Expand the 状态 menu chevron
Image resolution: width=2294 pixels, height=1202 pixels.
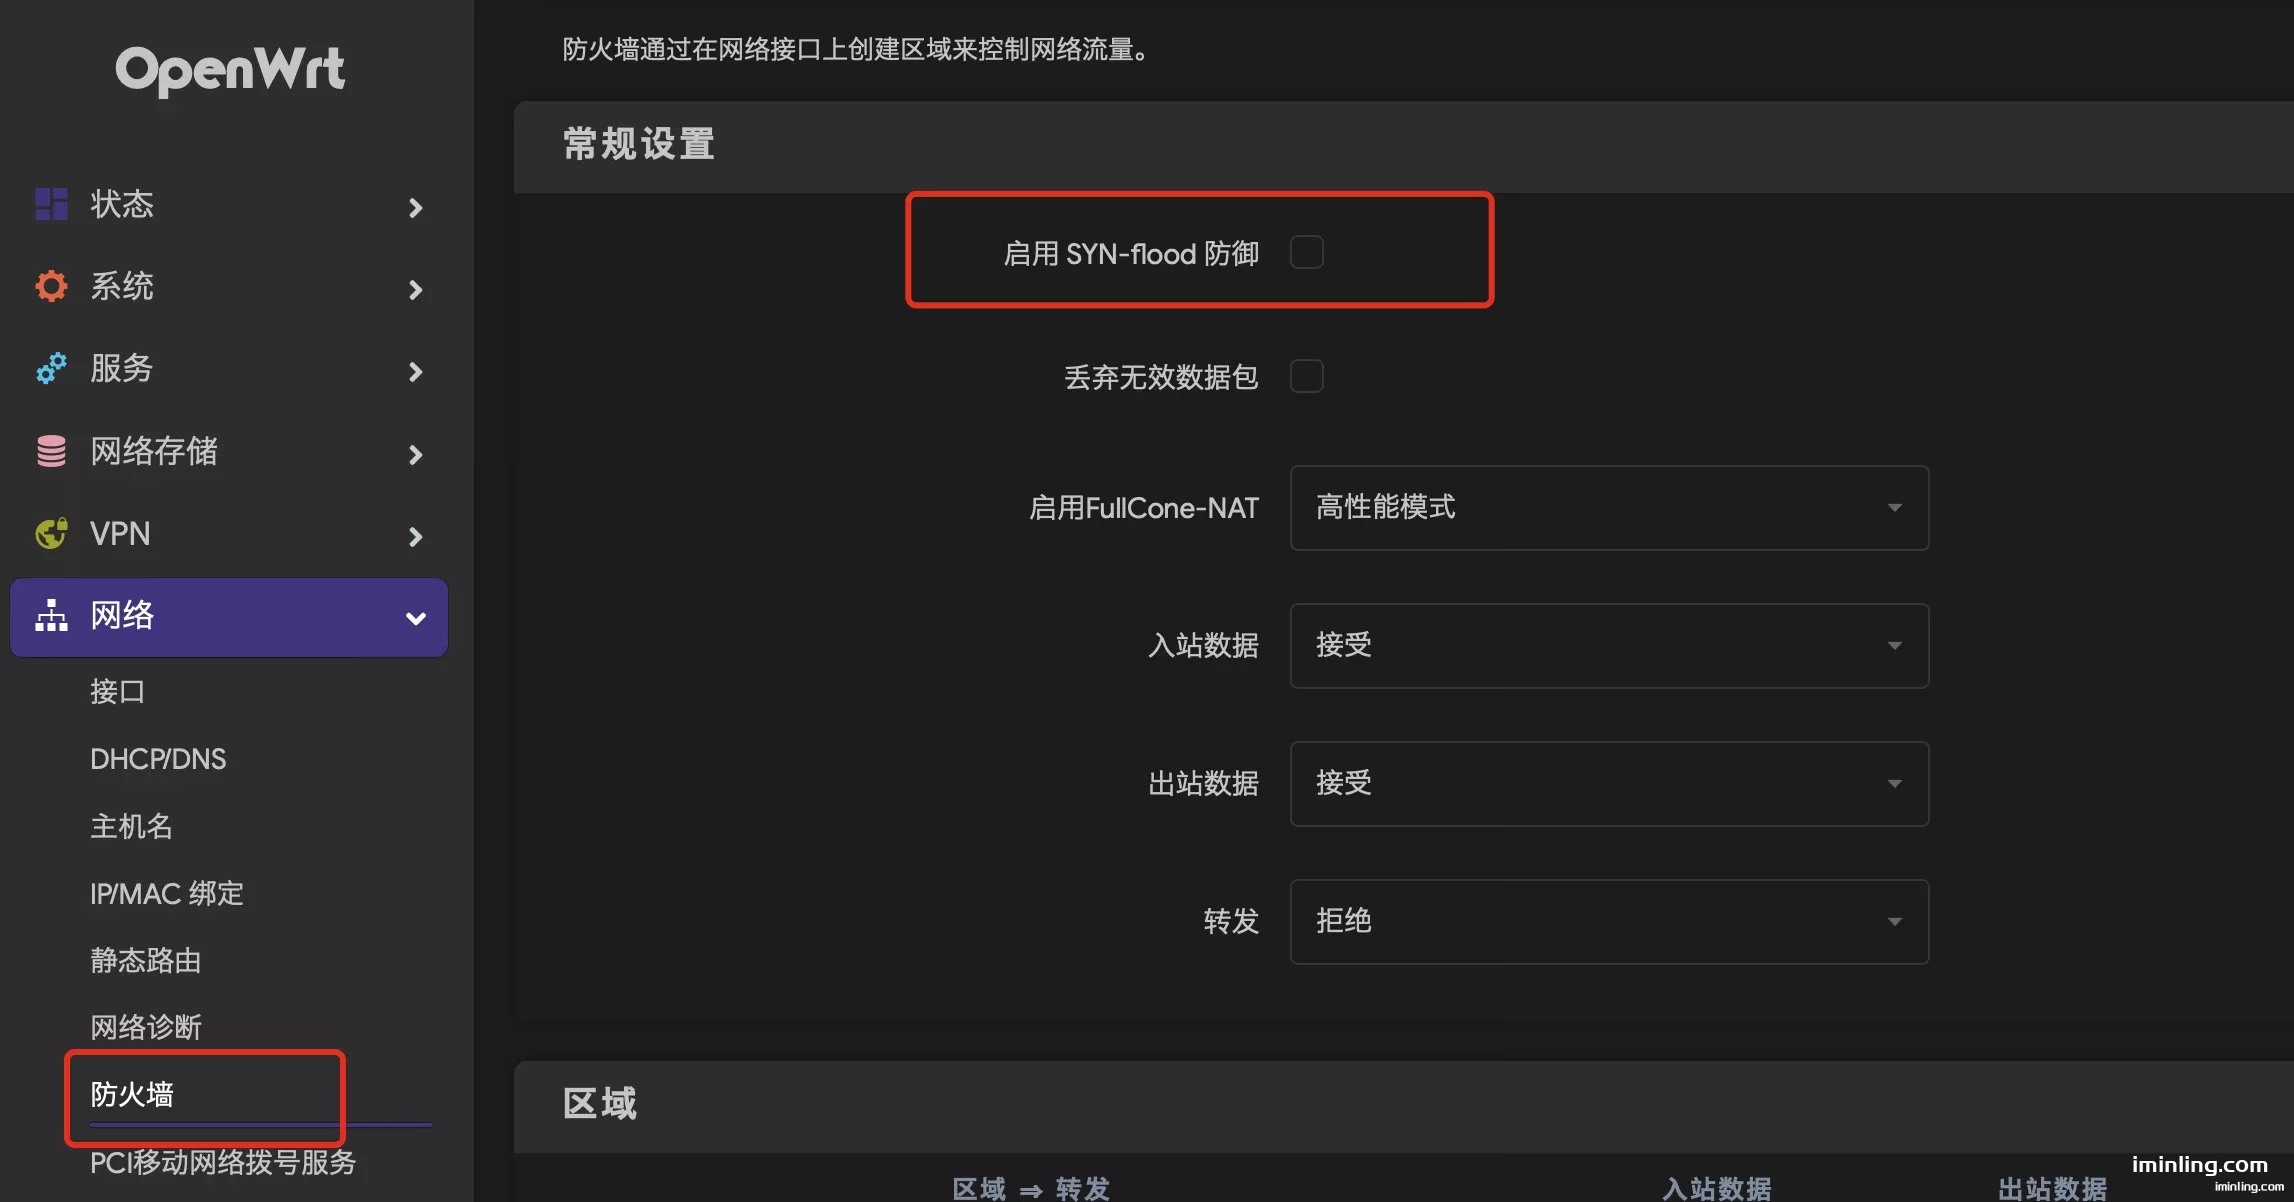tap(416, 208)
